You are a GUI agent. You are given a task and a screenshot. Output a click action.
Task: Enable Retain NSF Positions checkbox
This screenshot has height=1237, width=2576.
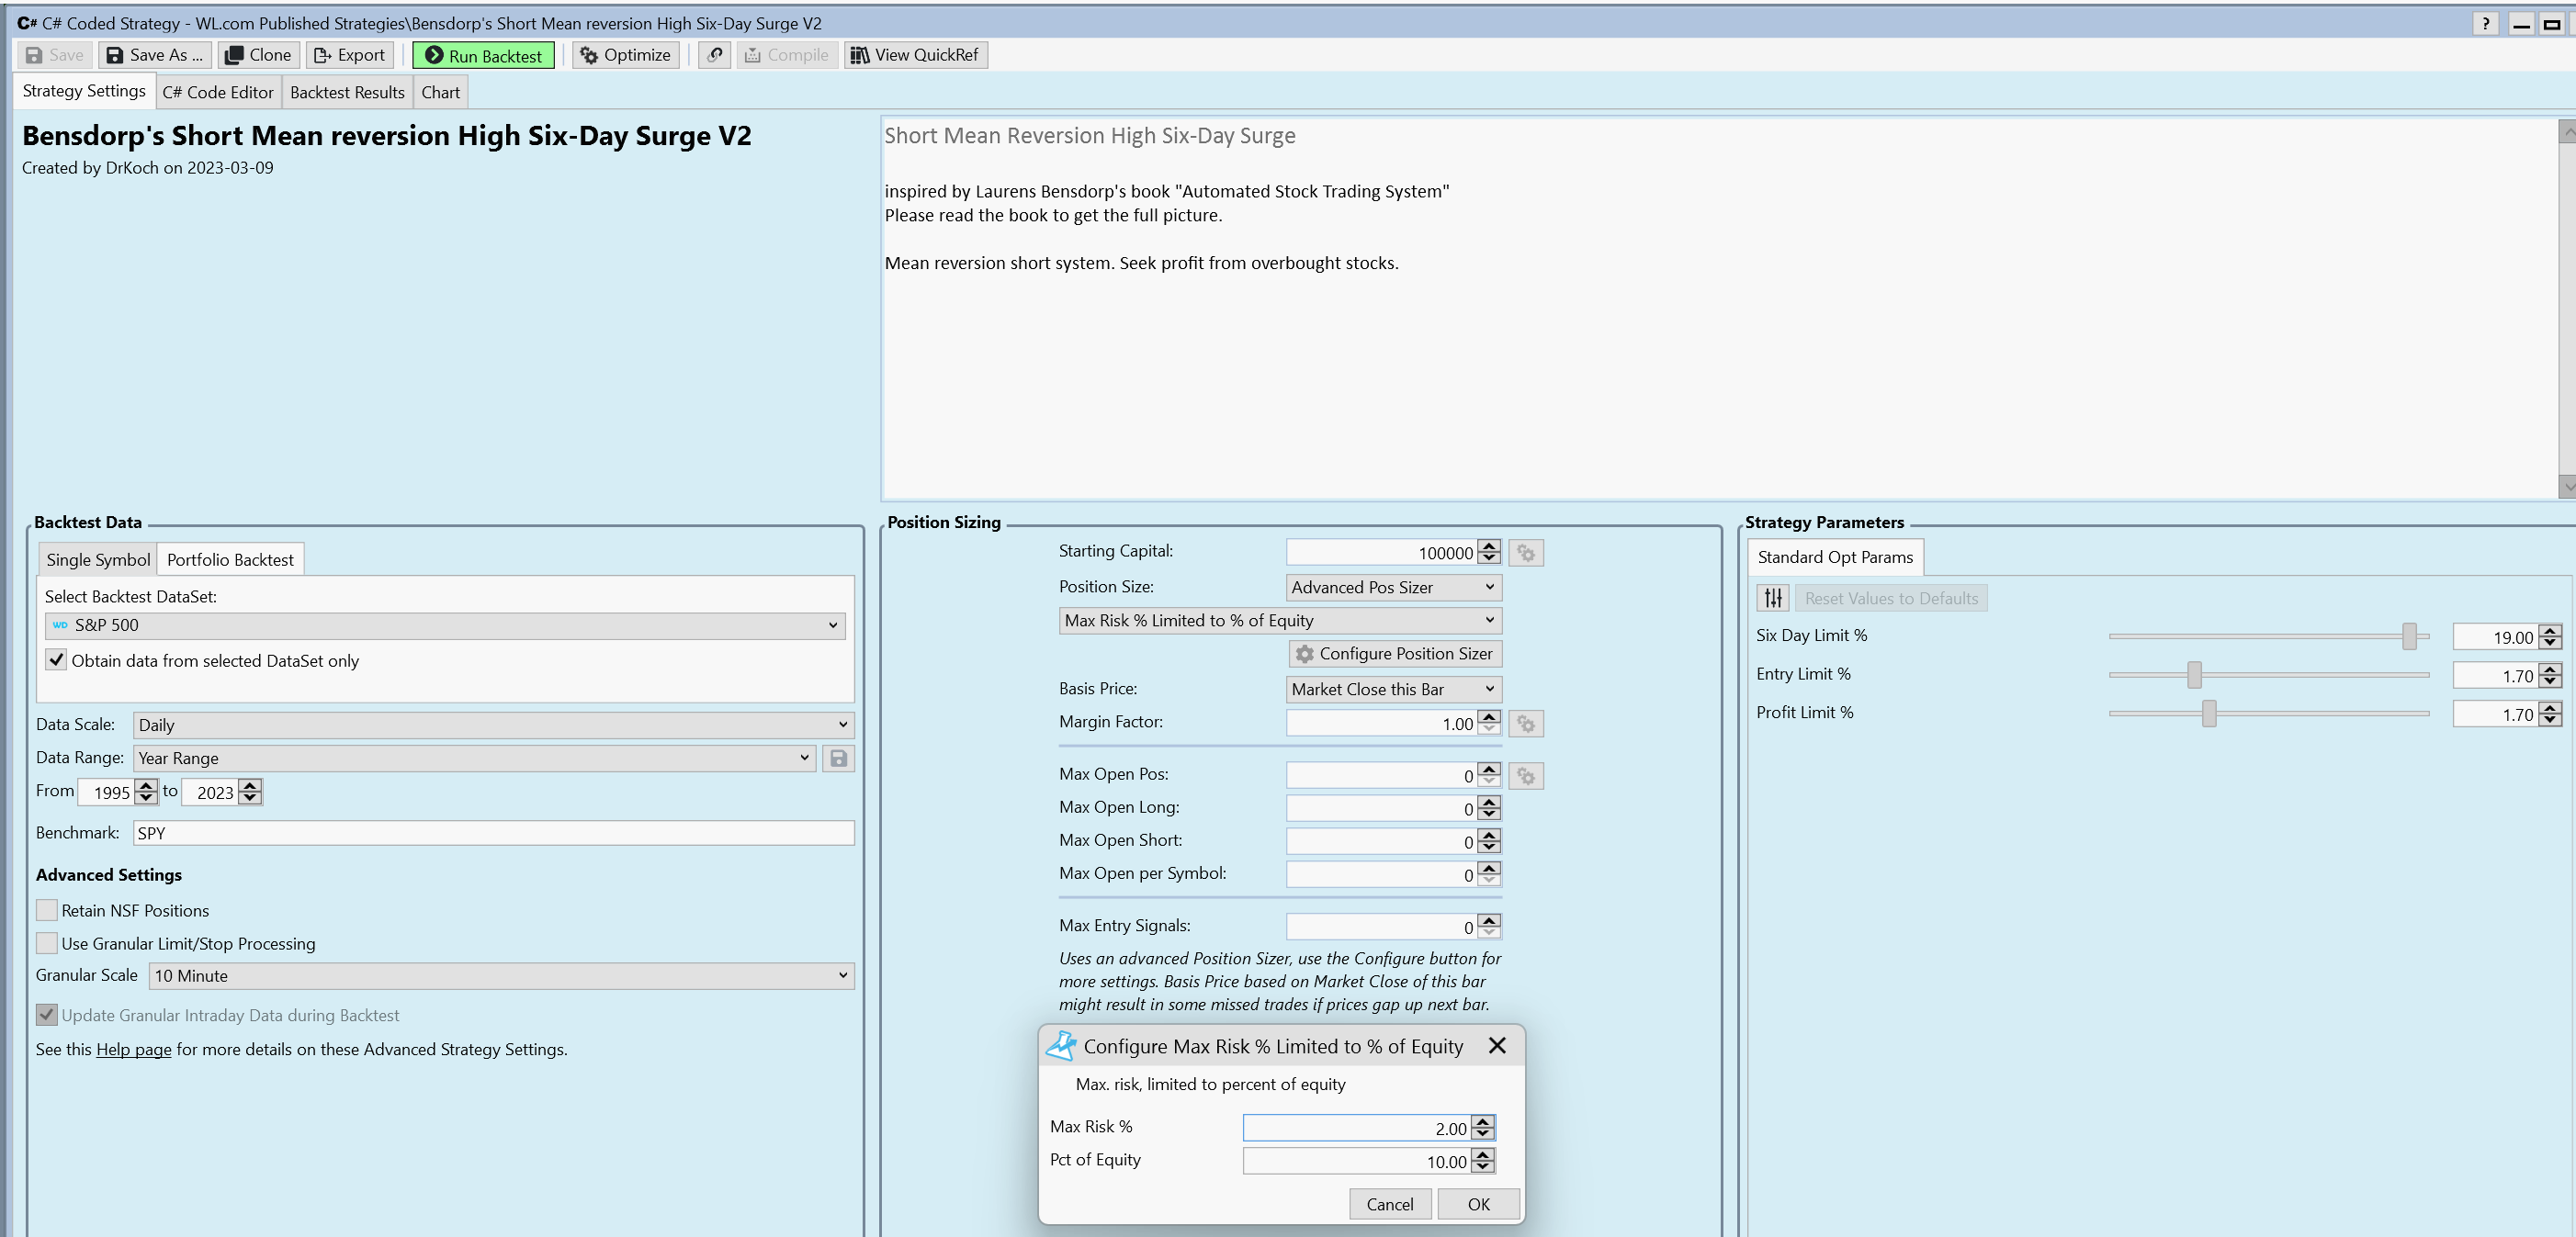click(x=47, y=910)
